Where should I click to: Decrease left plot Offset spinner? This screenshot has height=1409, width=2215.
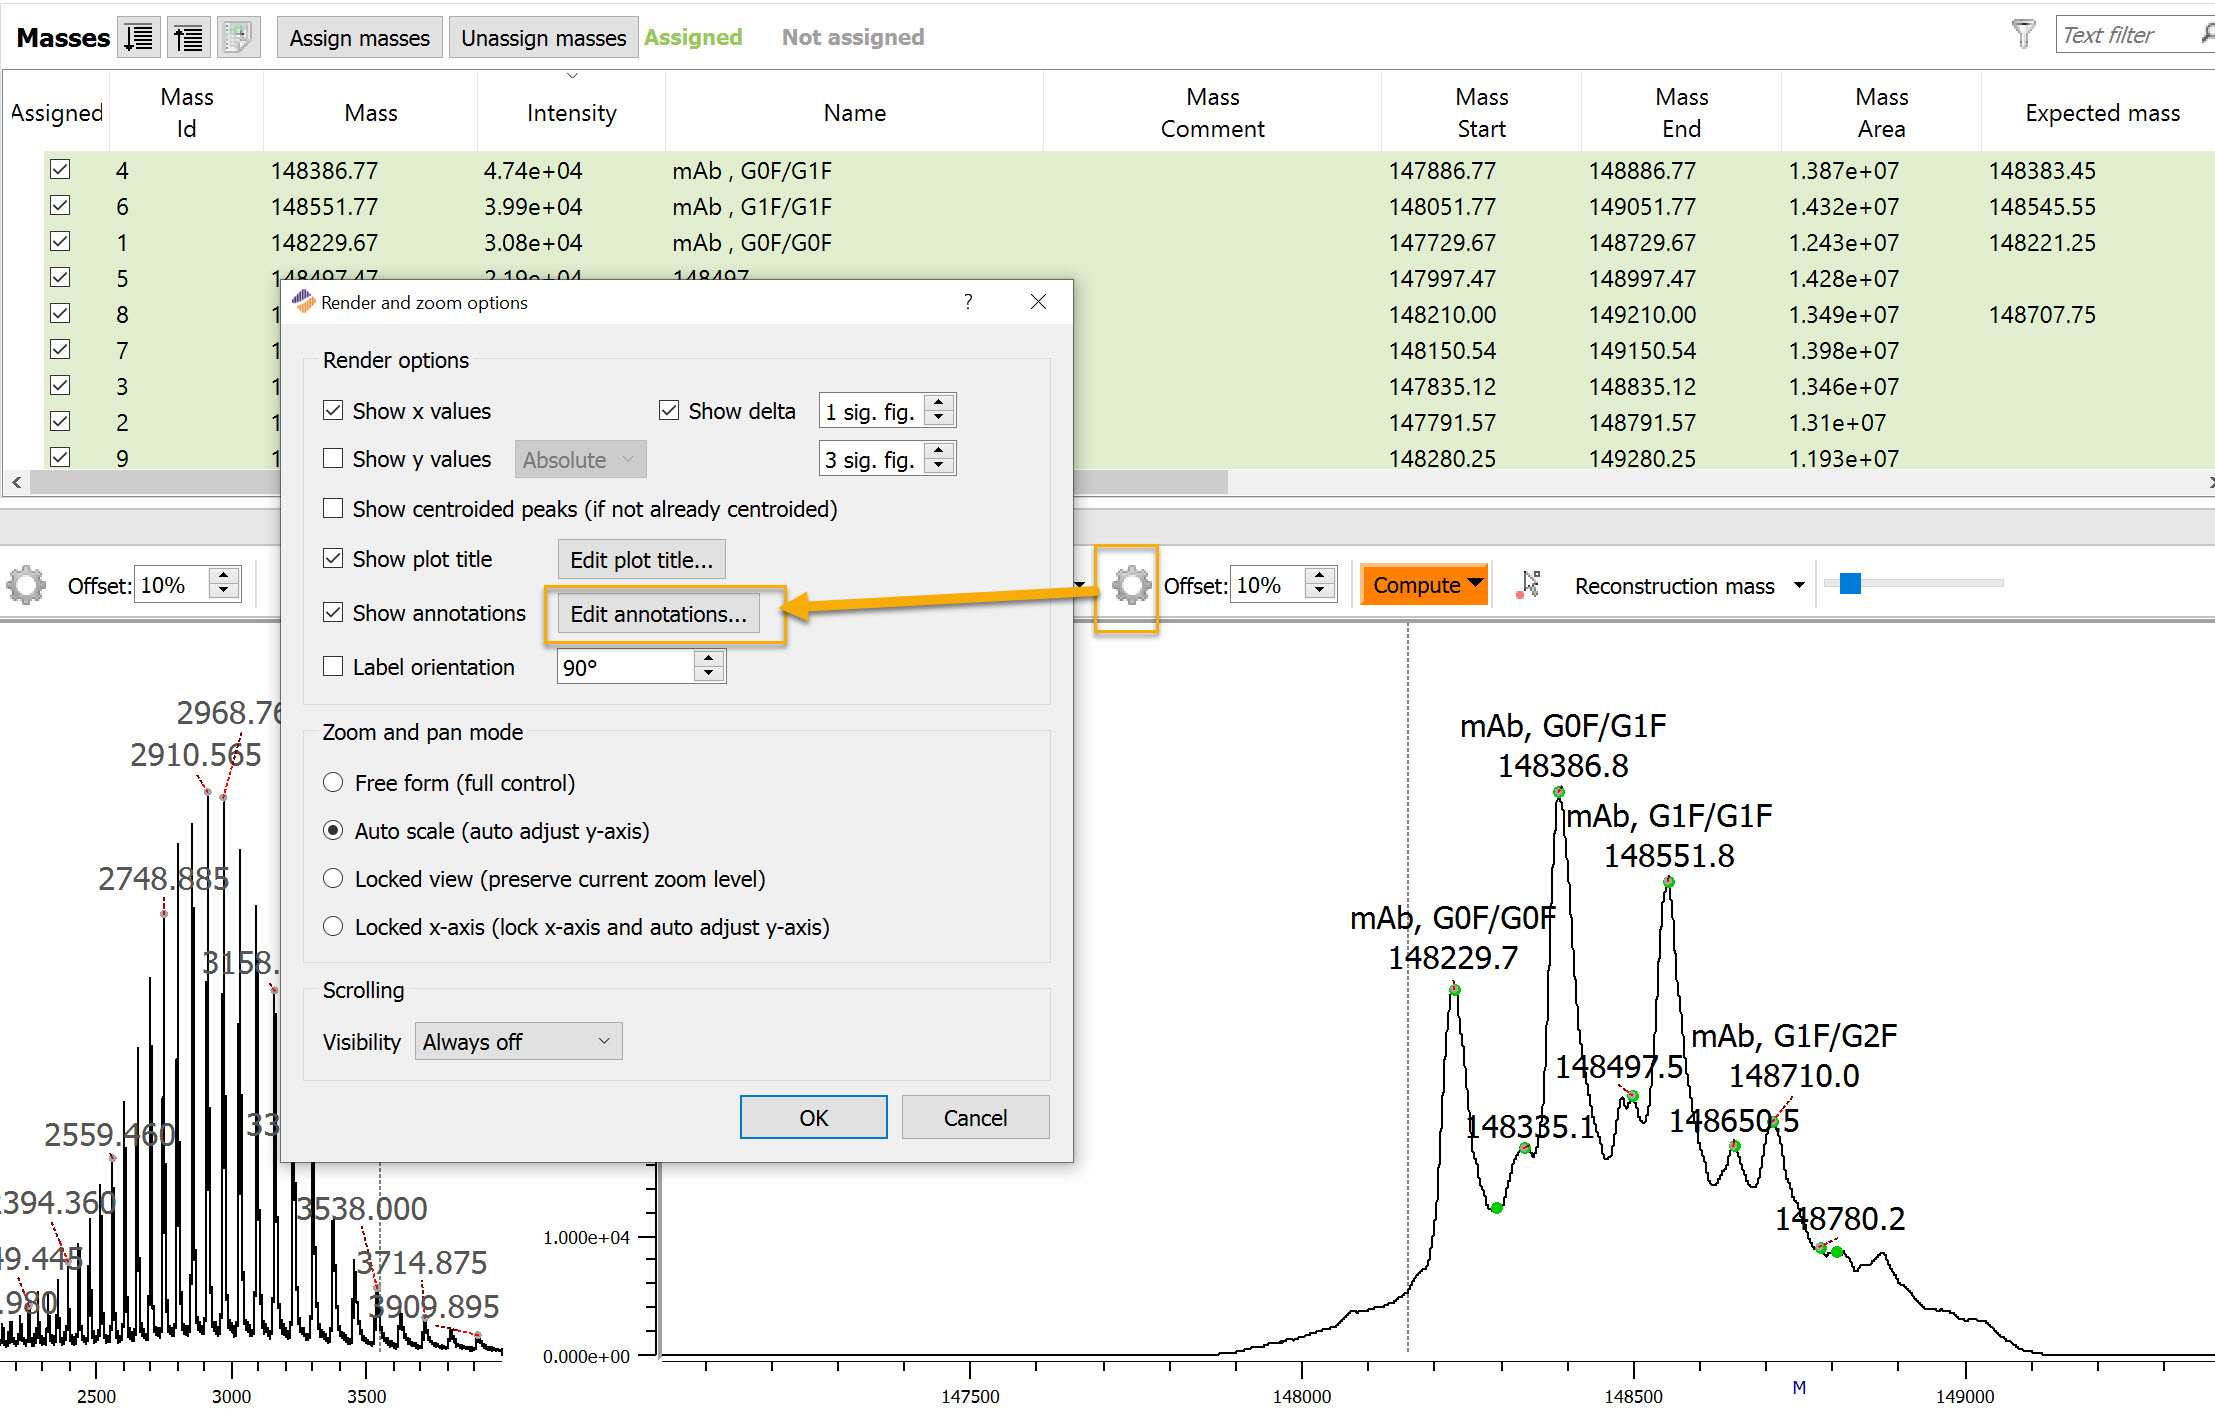coord(224,593)
